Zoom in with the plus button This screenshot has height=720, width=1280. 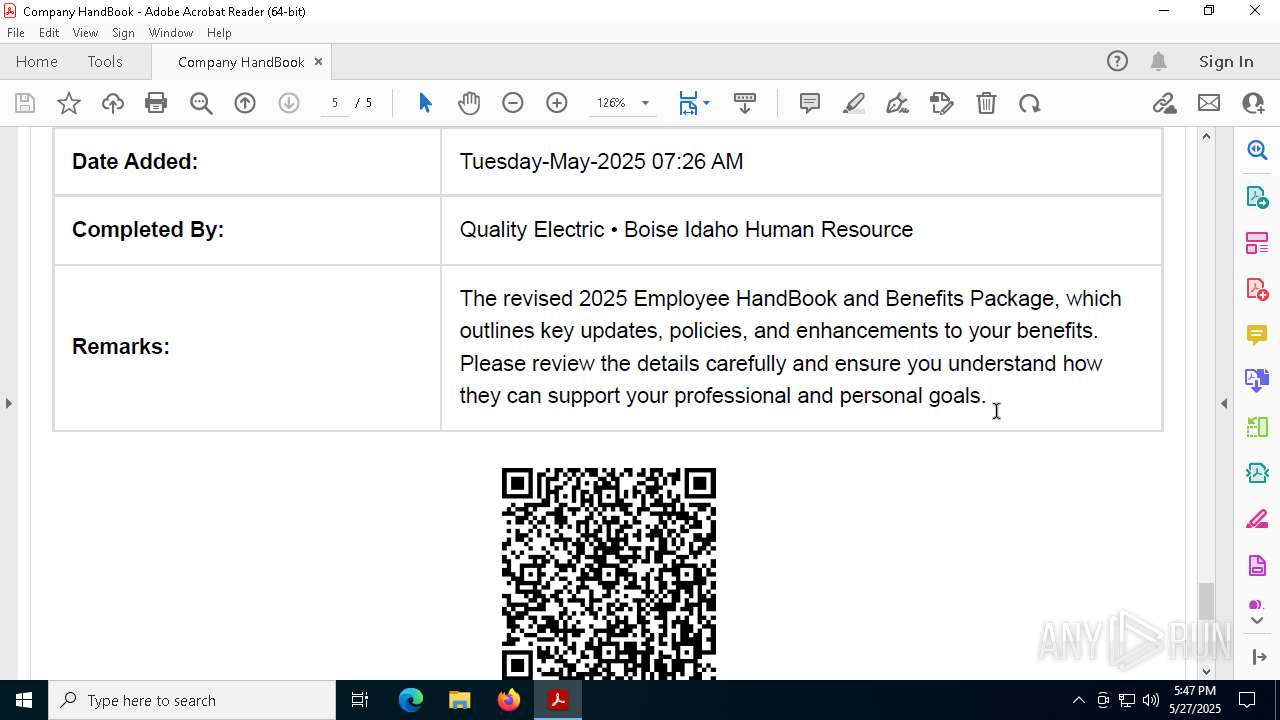pos(557,103)
